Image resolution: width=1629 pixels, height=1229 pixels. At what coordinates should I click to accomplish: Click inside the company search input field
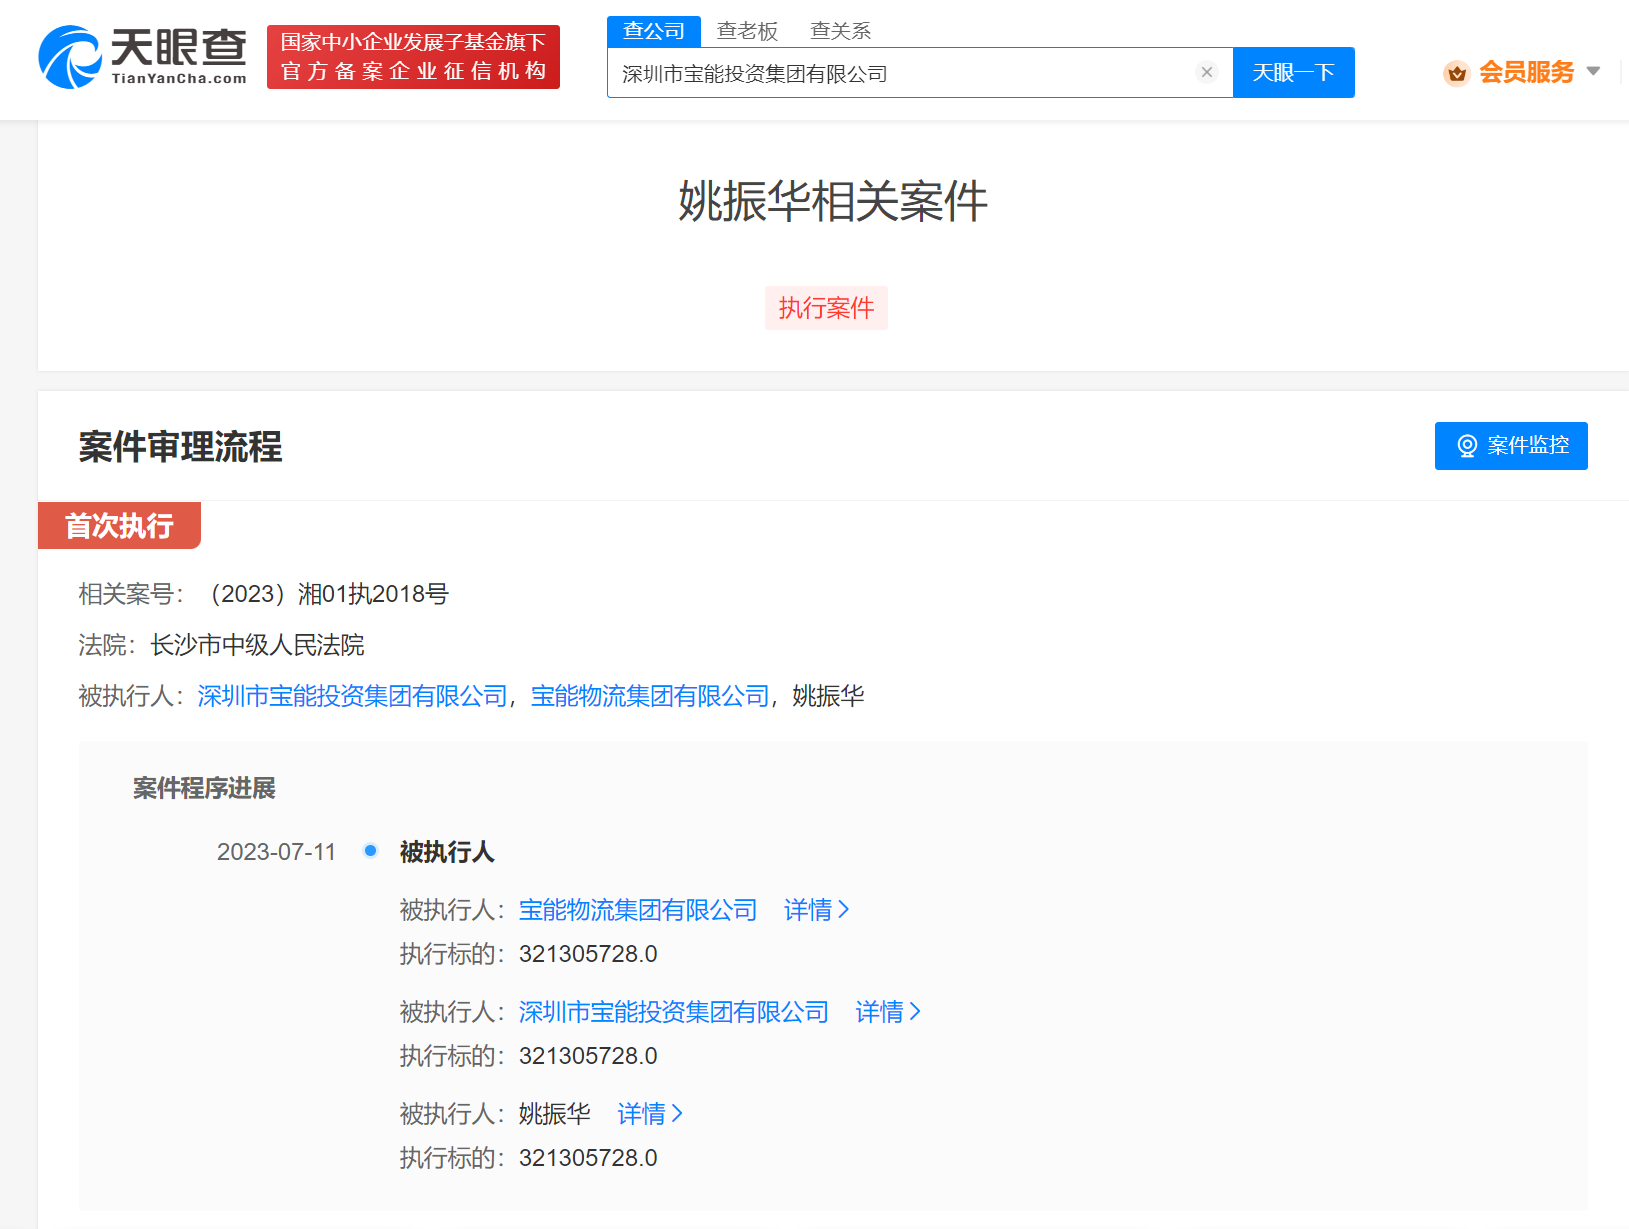900,71
